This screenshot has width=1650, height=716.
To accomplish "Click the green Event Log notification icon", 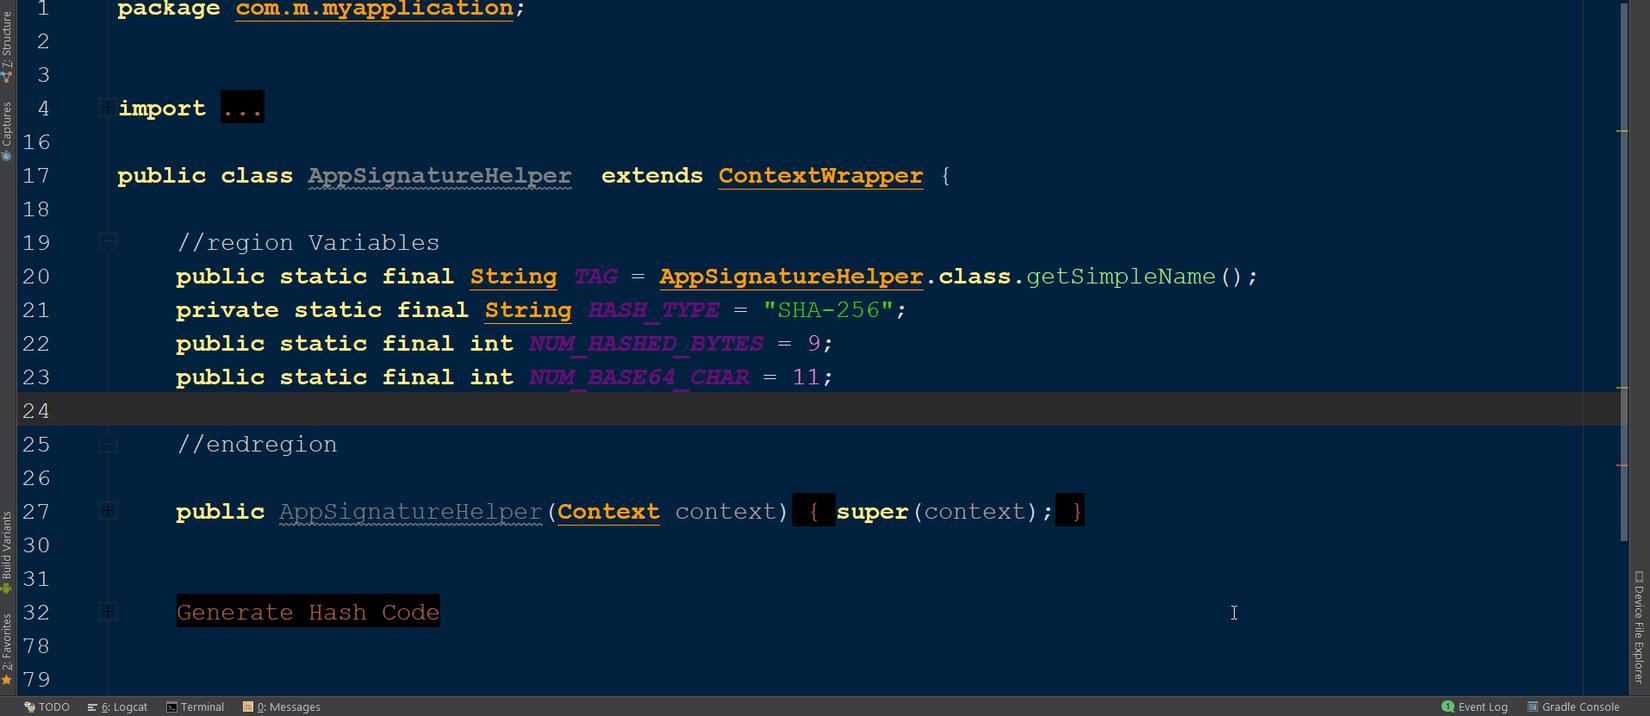I will [x=1447, y=707].
